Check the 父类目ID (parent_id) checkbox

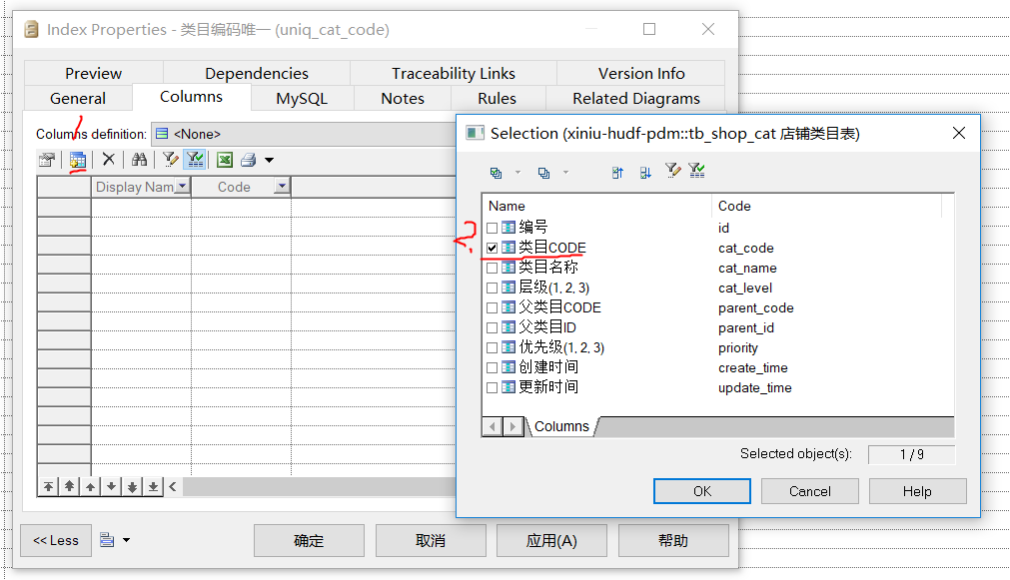492,328
